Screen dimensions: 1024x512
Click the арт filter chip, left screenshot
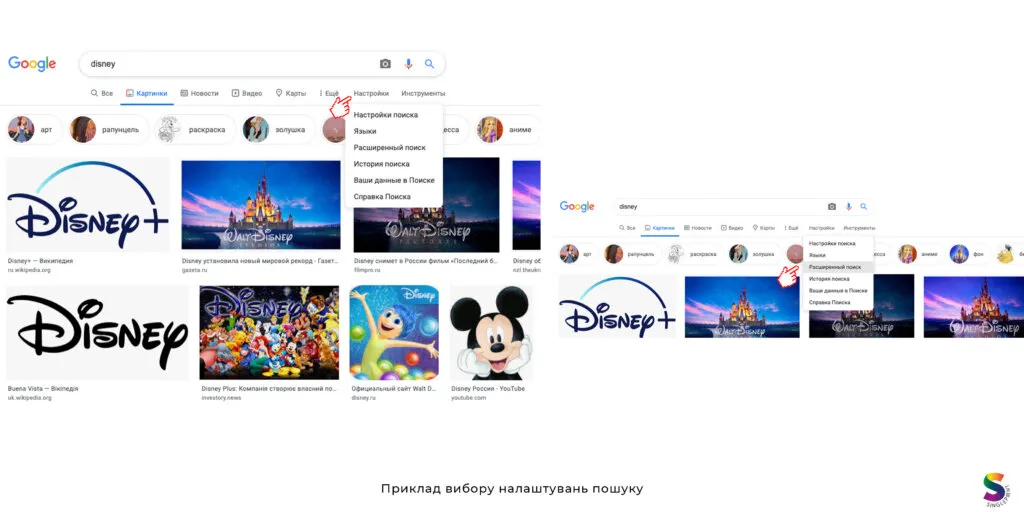point(33,129)
